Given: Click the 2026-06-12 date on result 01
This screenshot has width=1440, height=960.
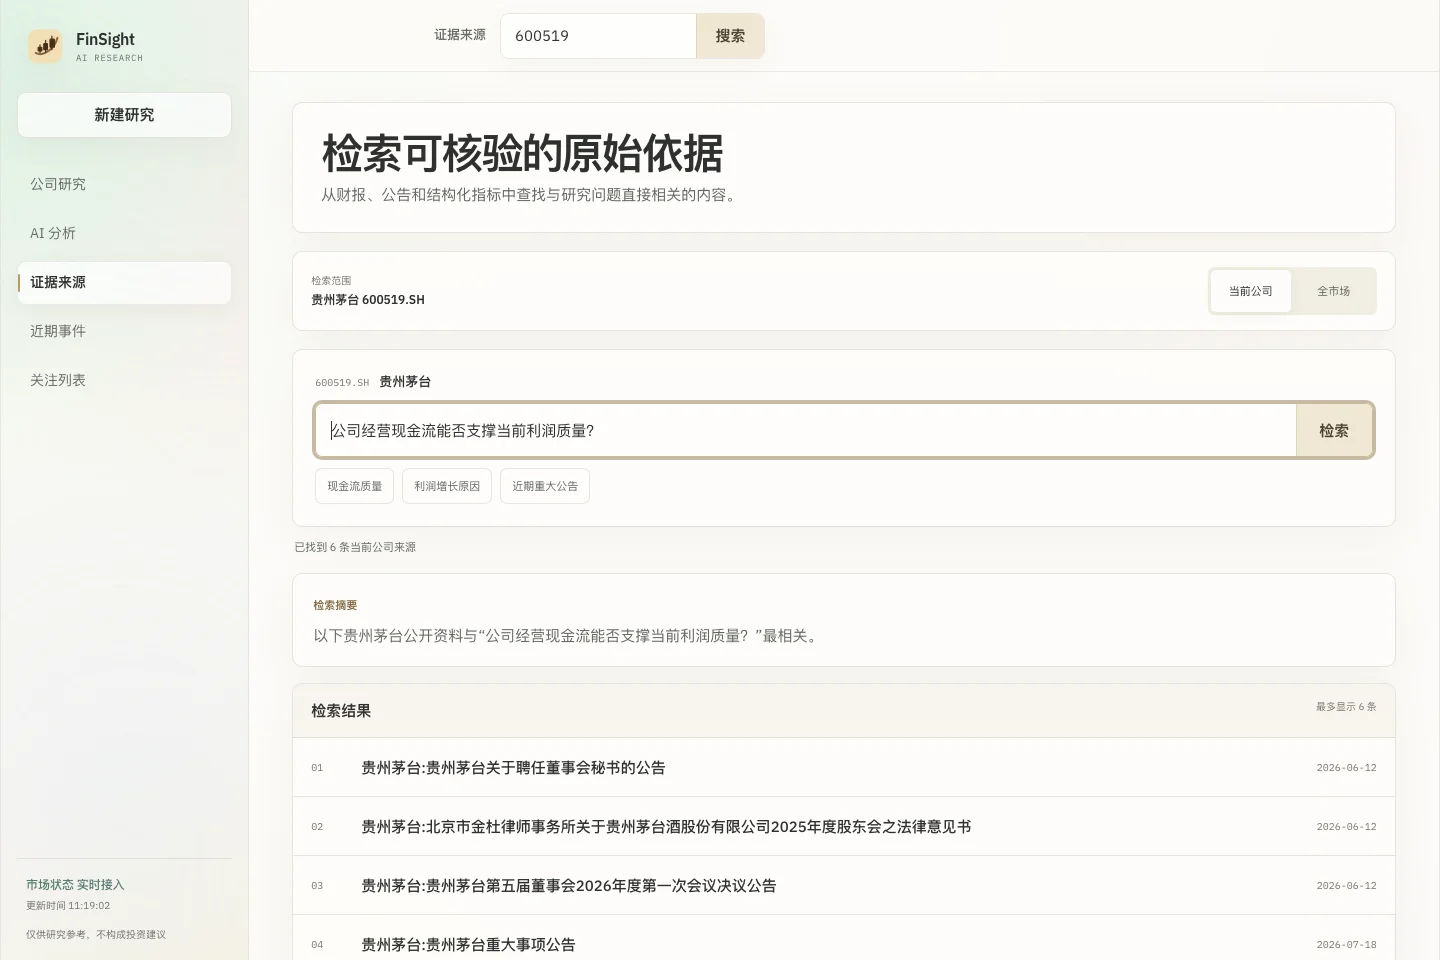Looking at the screenshot, I should tap(1346, 767).
